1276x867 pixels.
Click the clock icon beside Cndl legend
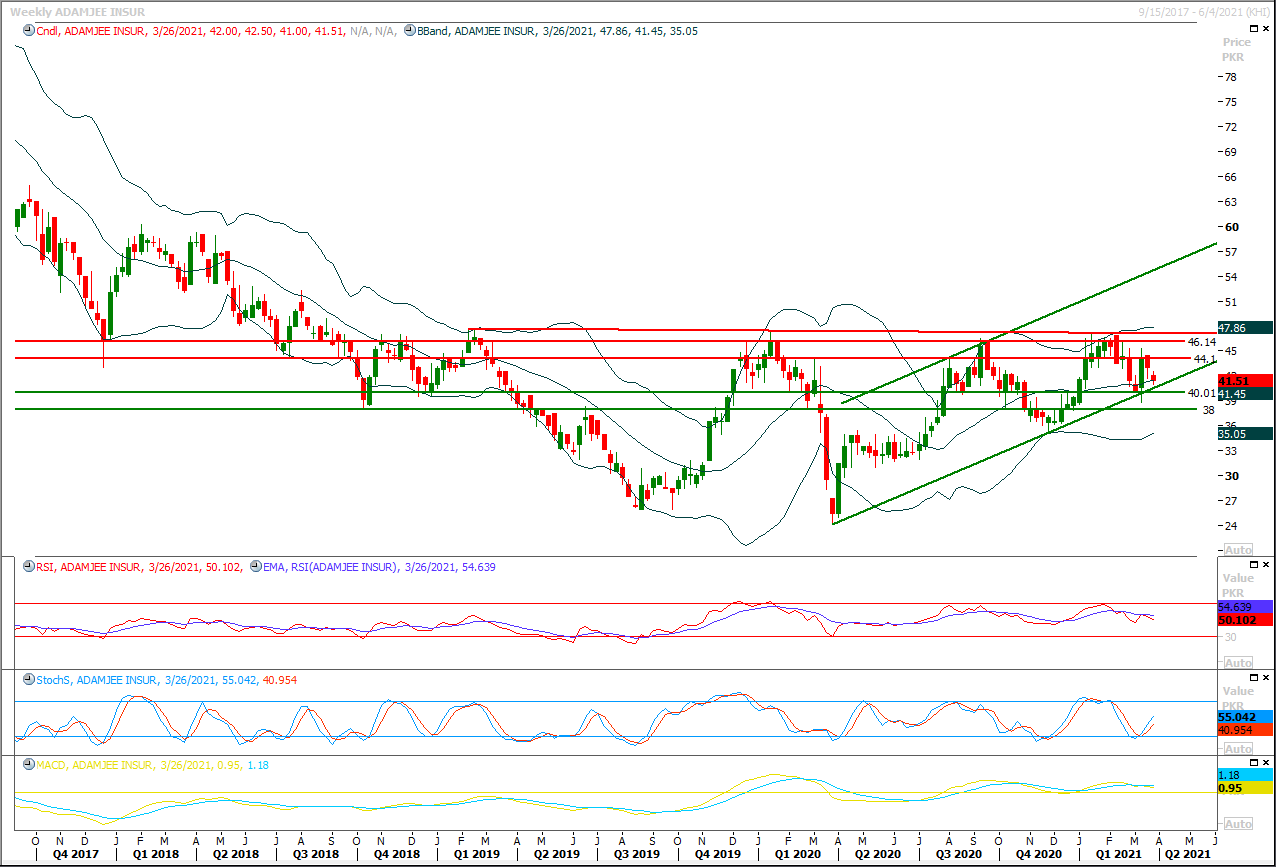(x=28, y=31)
